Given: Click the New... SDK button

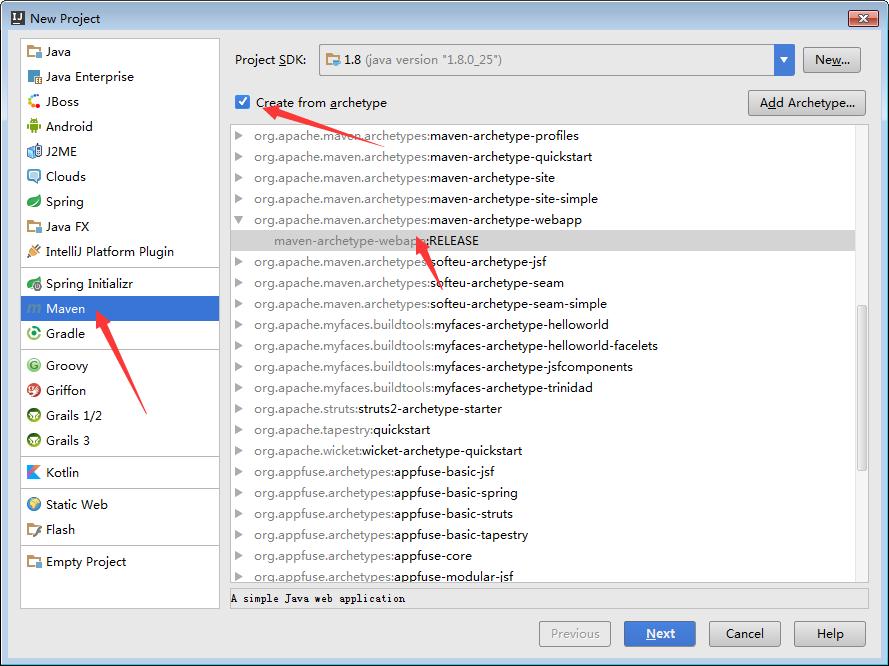Looking at the screenshot, I should (x=832, y=60).
